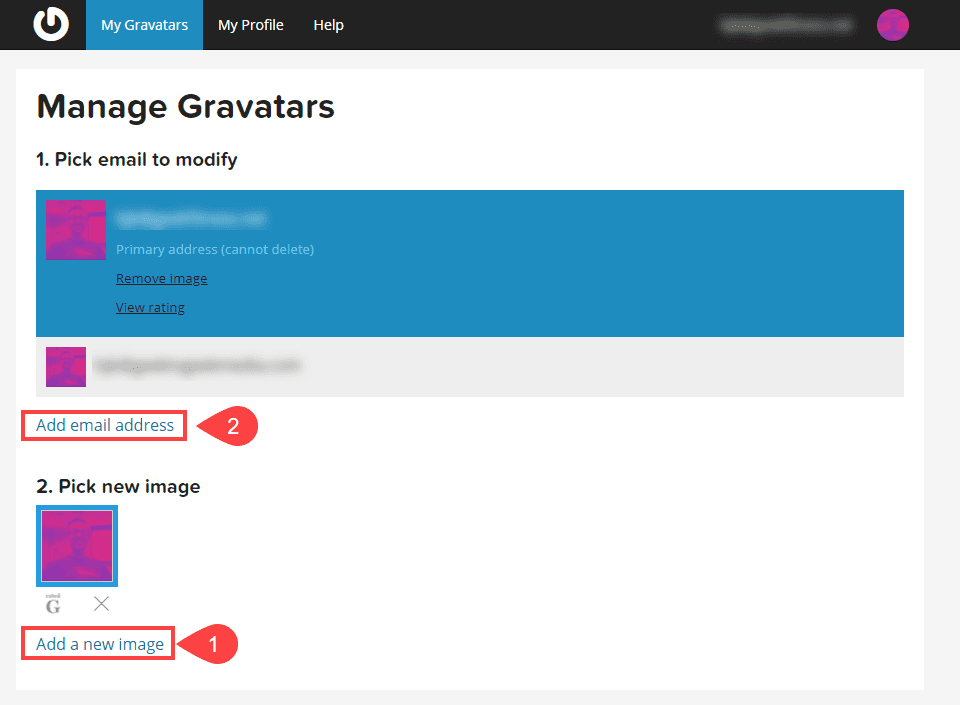This screenshot has width=960, height=705.
Task: Open the Help menu item
Action: (x=328, y=25)
